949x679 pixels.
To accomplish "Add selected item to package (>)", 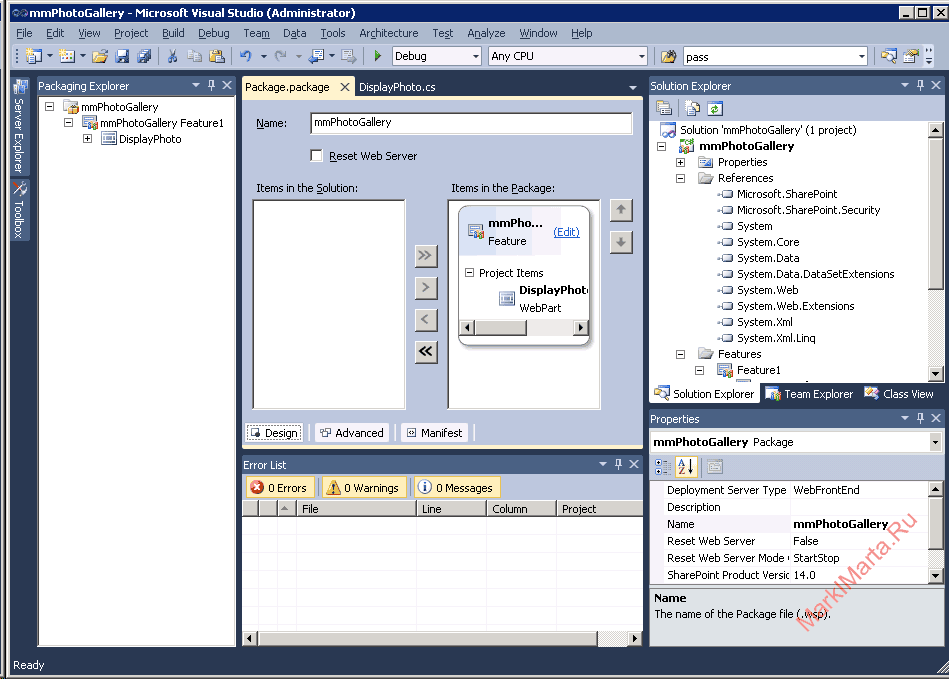I will pos(425,287).
